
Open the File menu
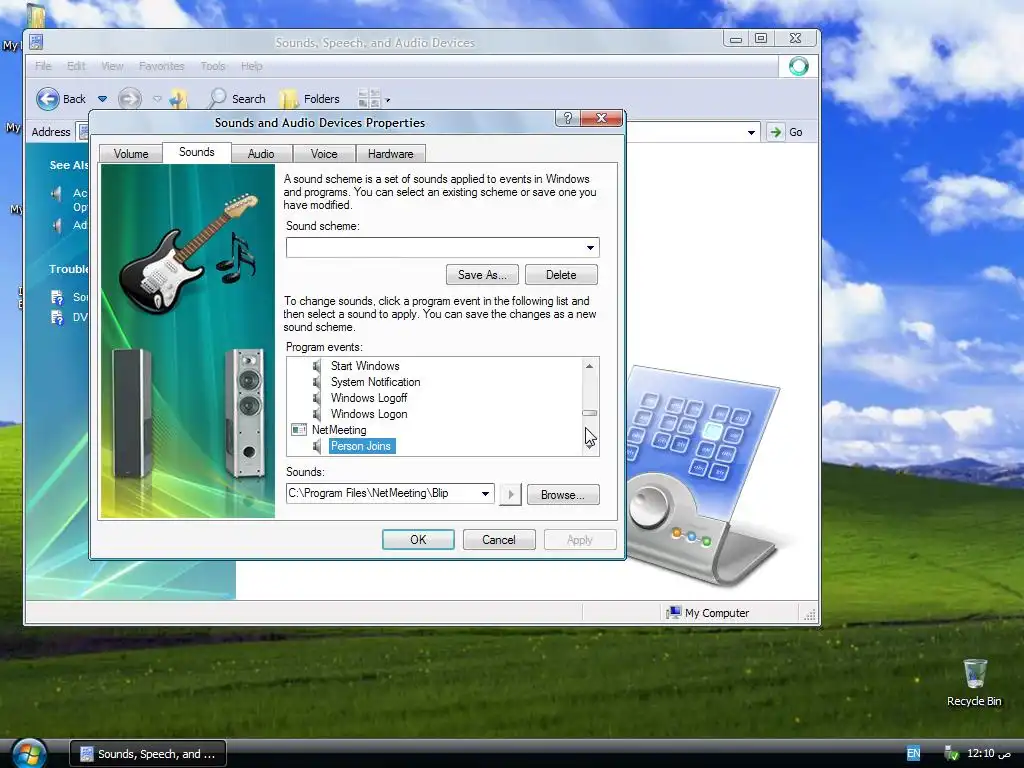(x=43, y=66)
